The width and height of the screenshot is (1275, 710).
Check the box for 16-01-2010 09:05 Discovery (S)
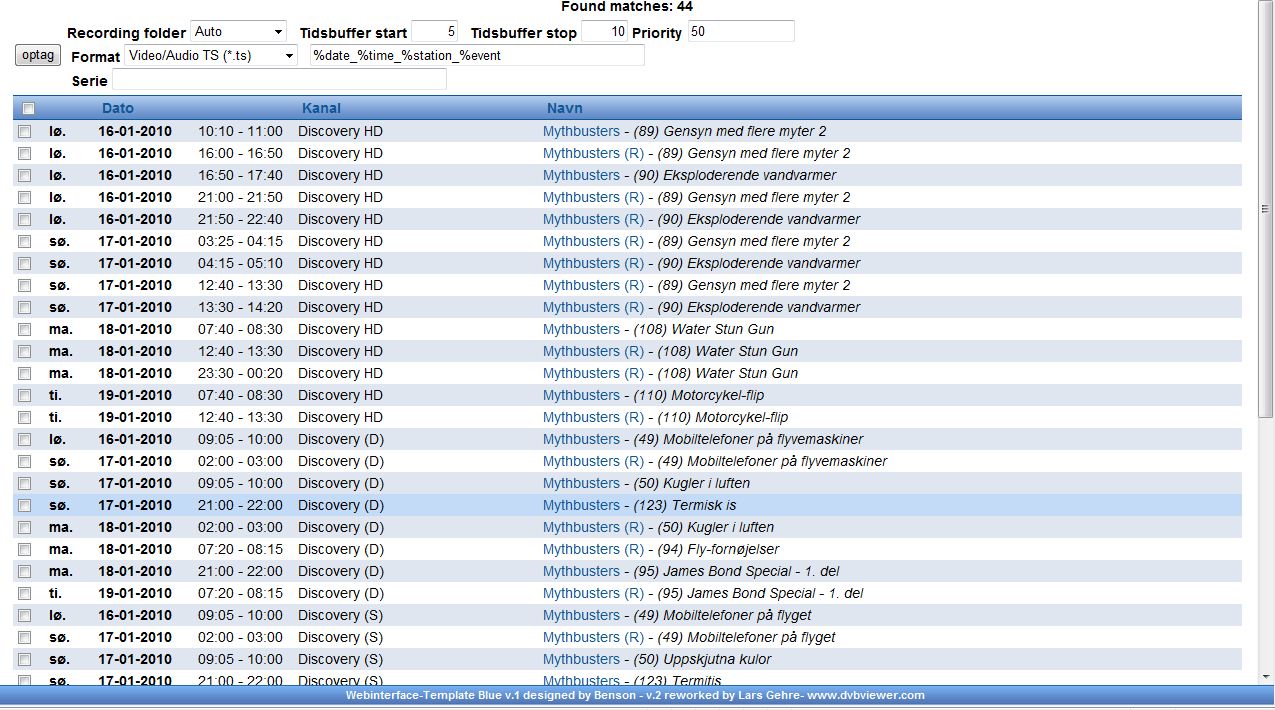[x=25, y=616]
